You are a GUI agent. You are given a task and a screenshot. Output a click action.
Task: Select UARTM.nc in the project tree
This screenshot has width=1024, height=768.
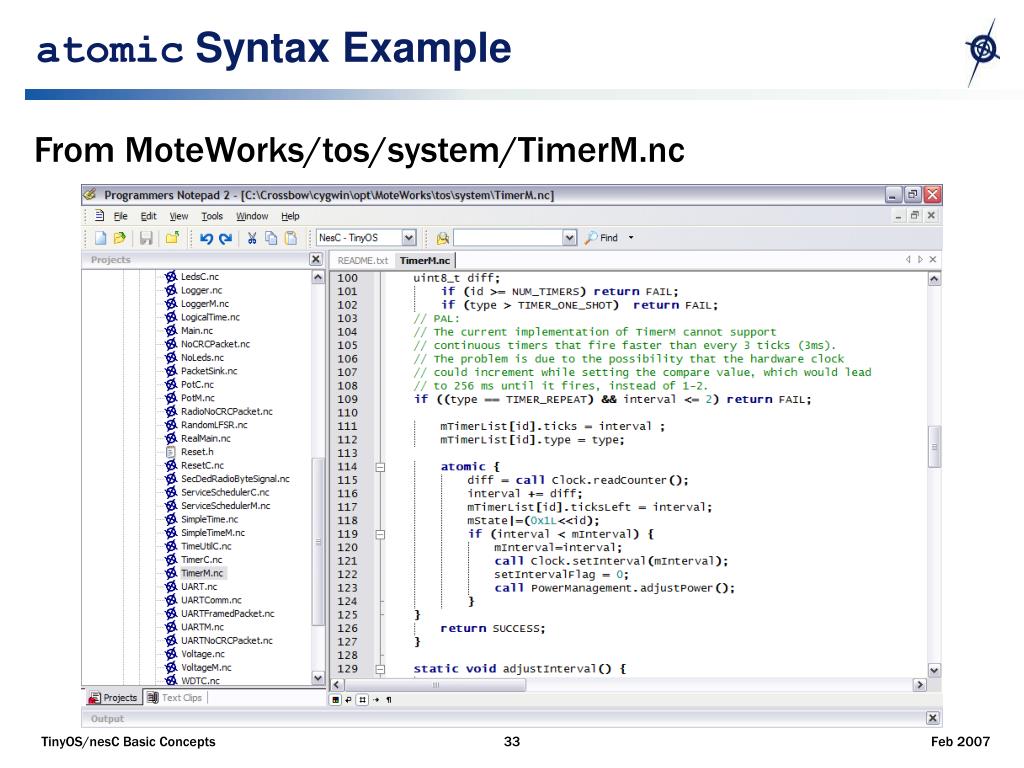click(202, 627)
